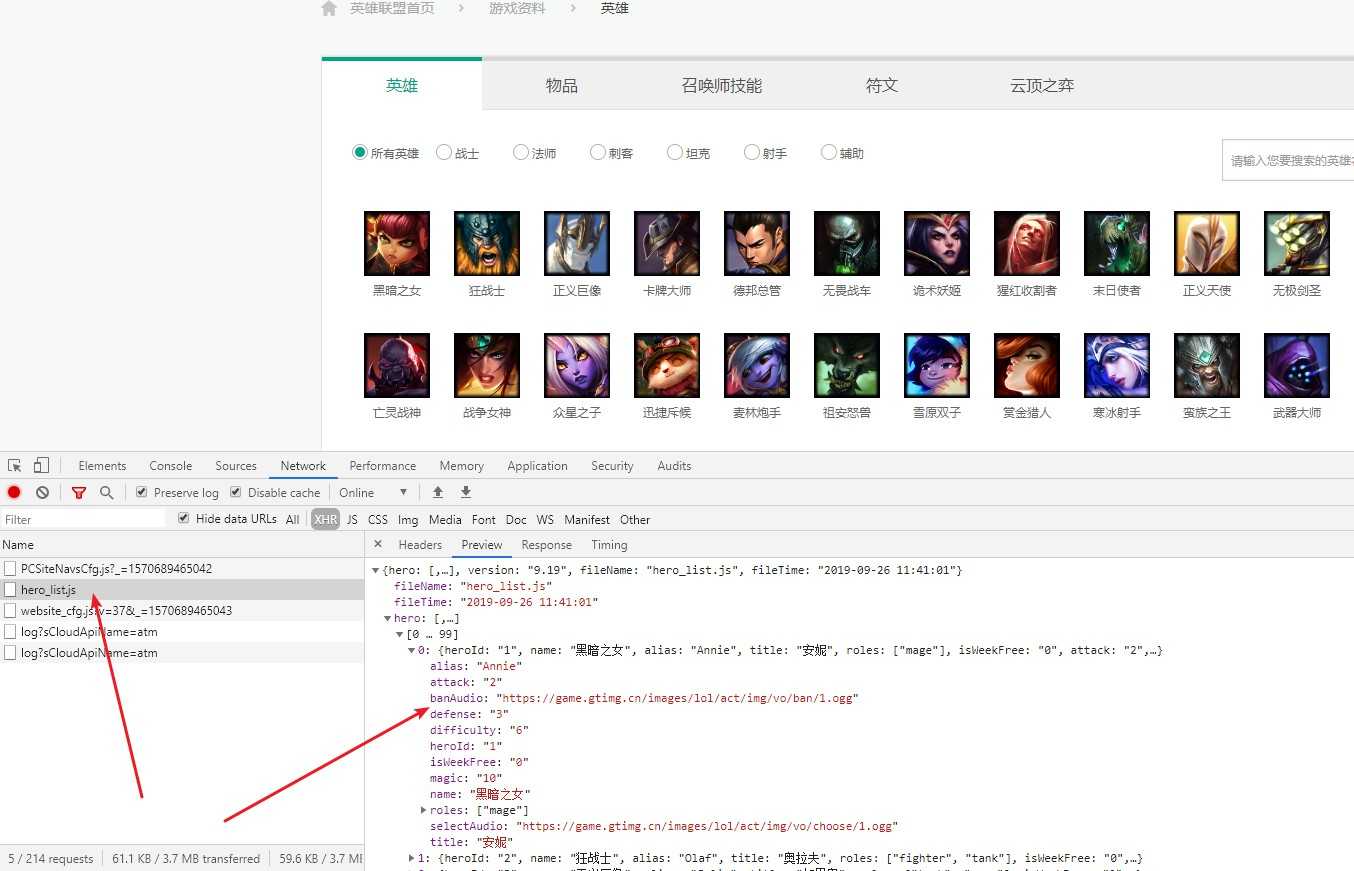Click the hero search input box

[1288, 160]
